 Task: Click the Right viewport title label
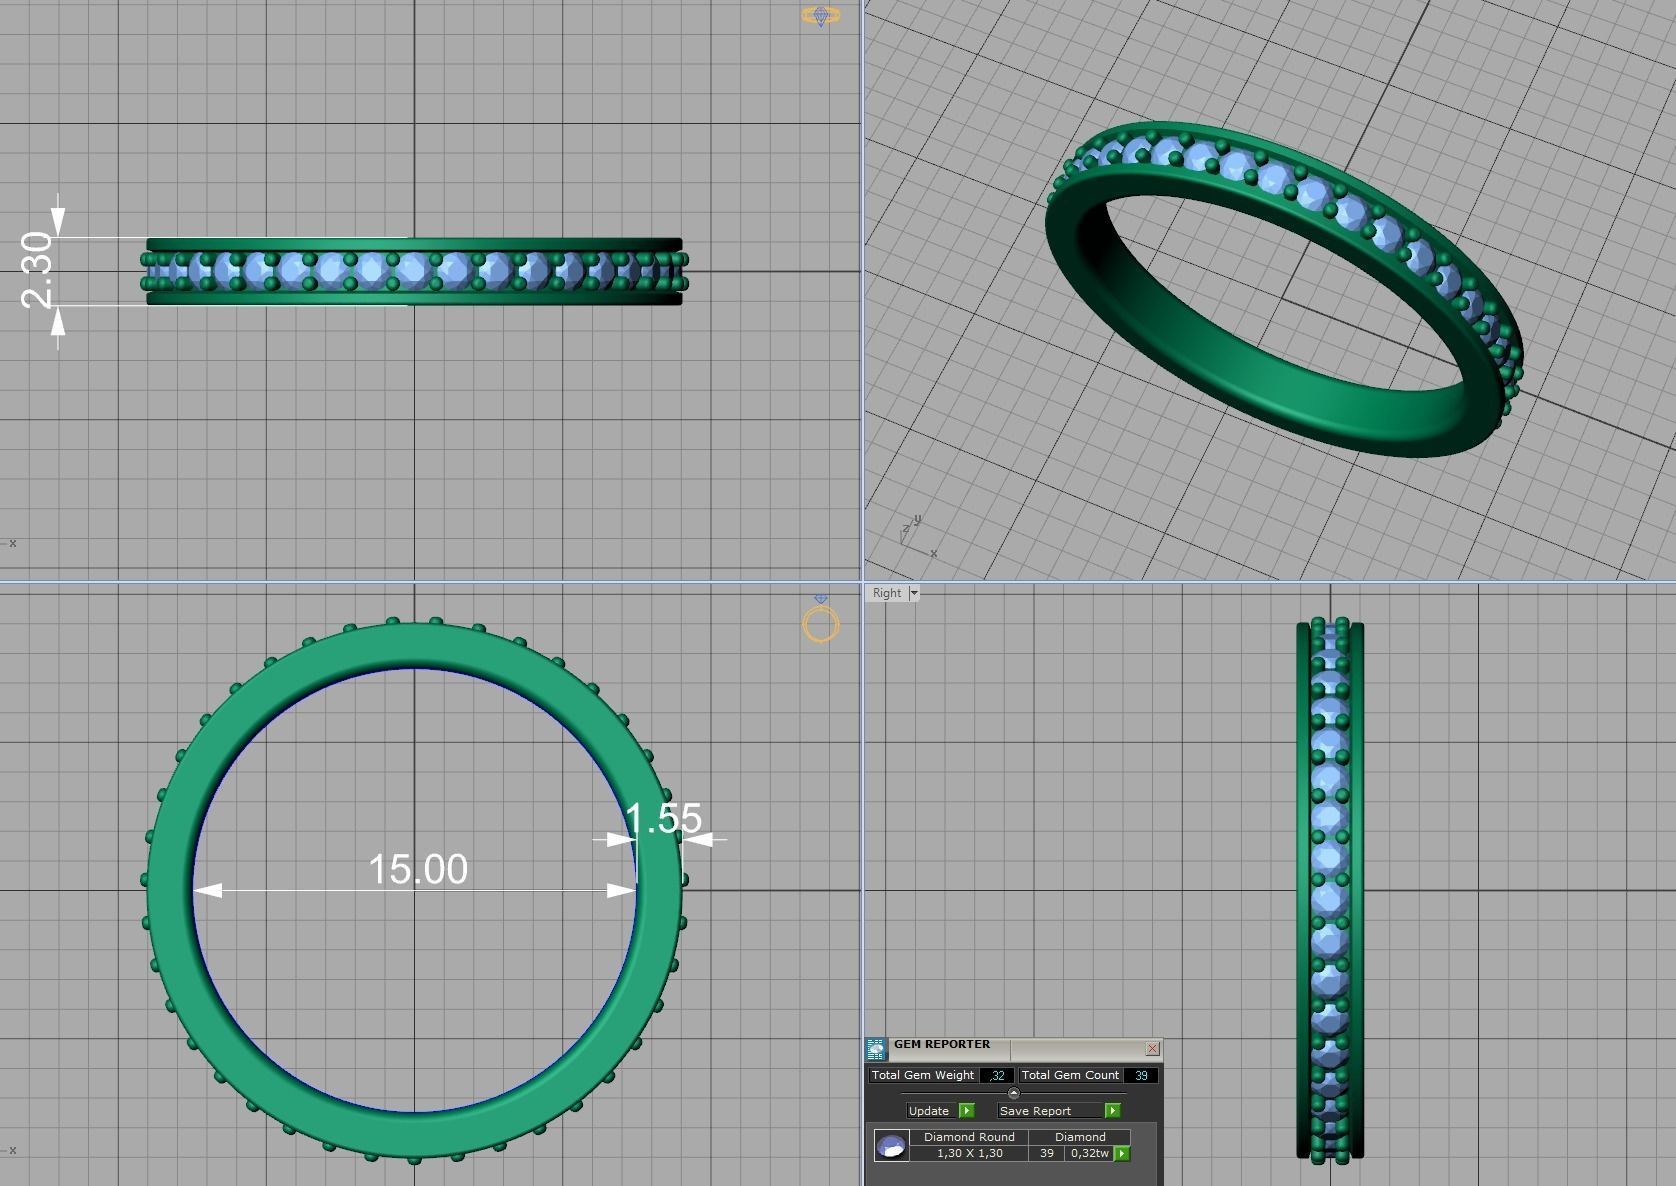886,593
